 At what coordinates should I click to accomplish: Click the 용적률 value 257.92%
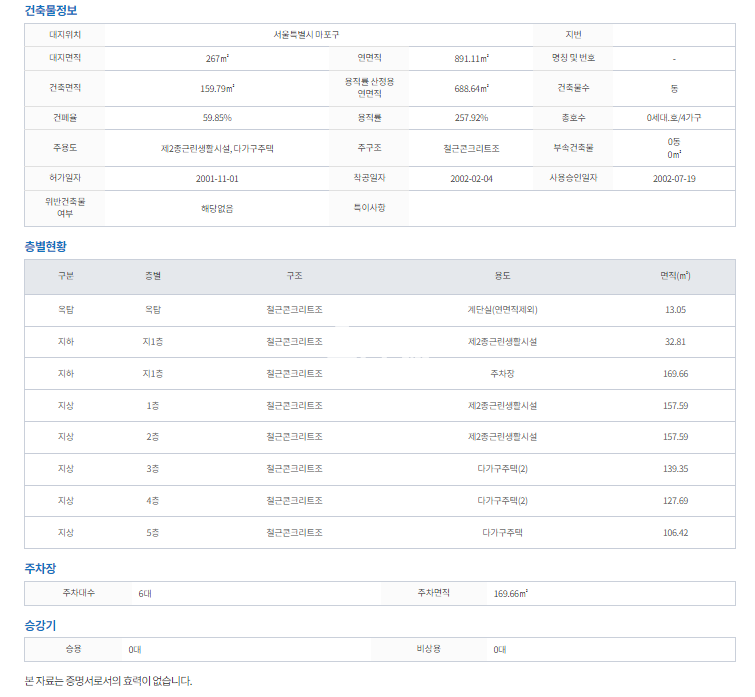(471, 118)
